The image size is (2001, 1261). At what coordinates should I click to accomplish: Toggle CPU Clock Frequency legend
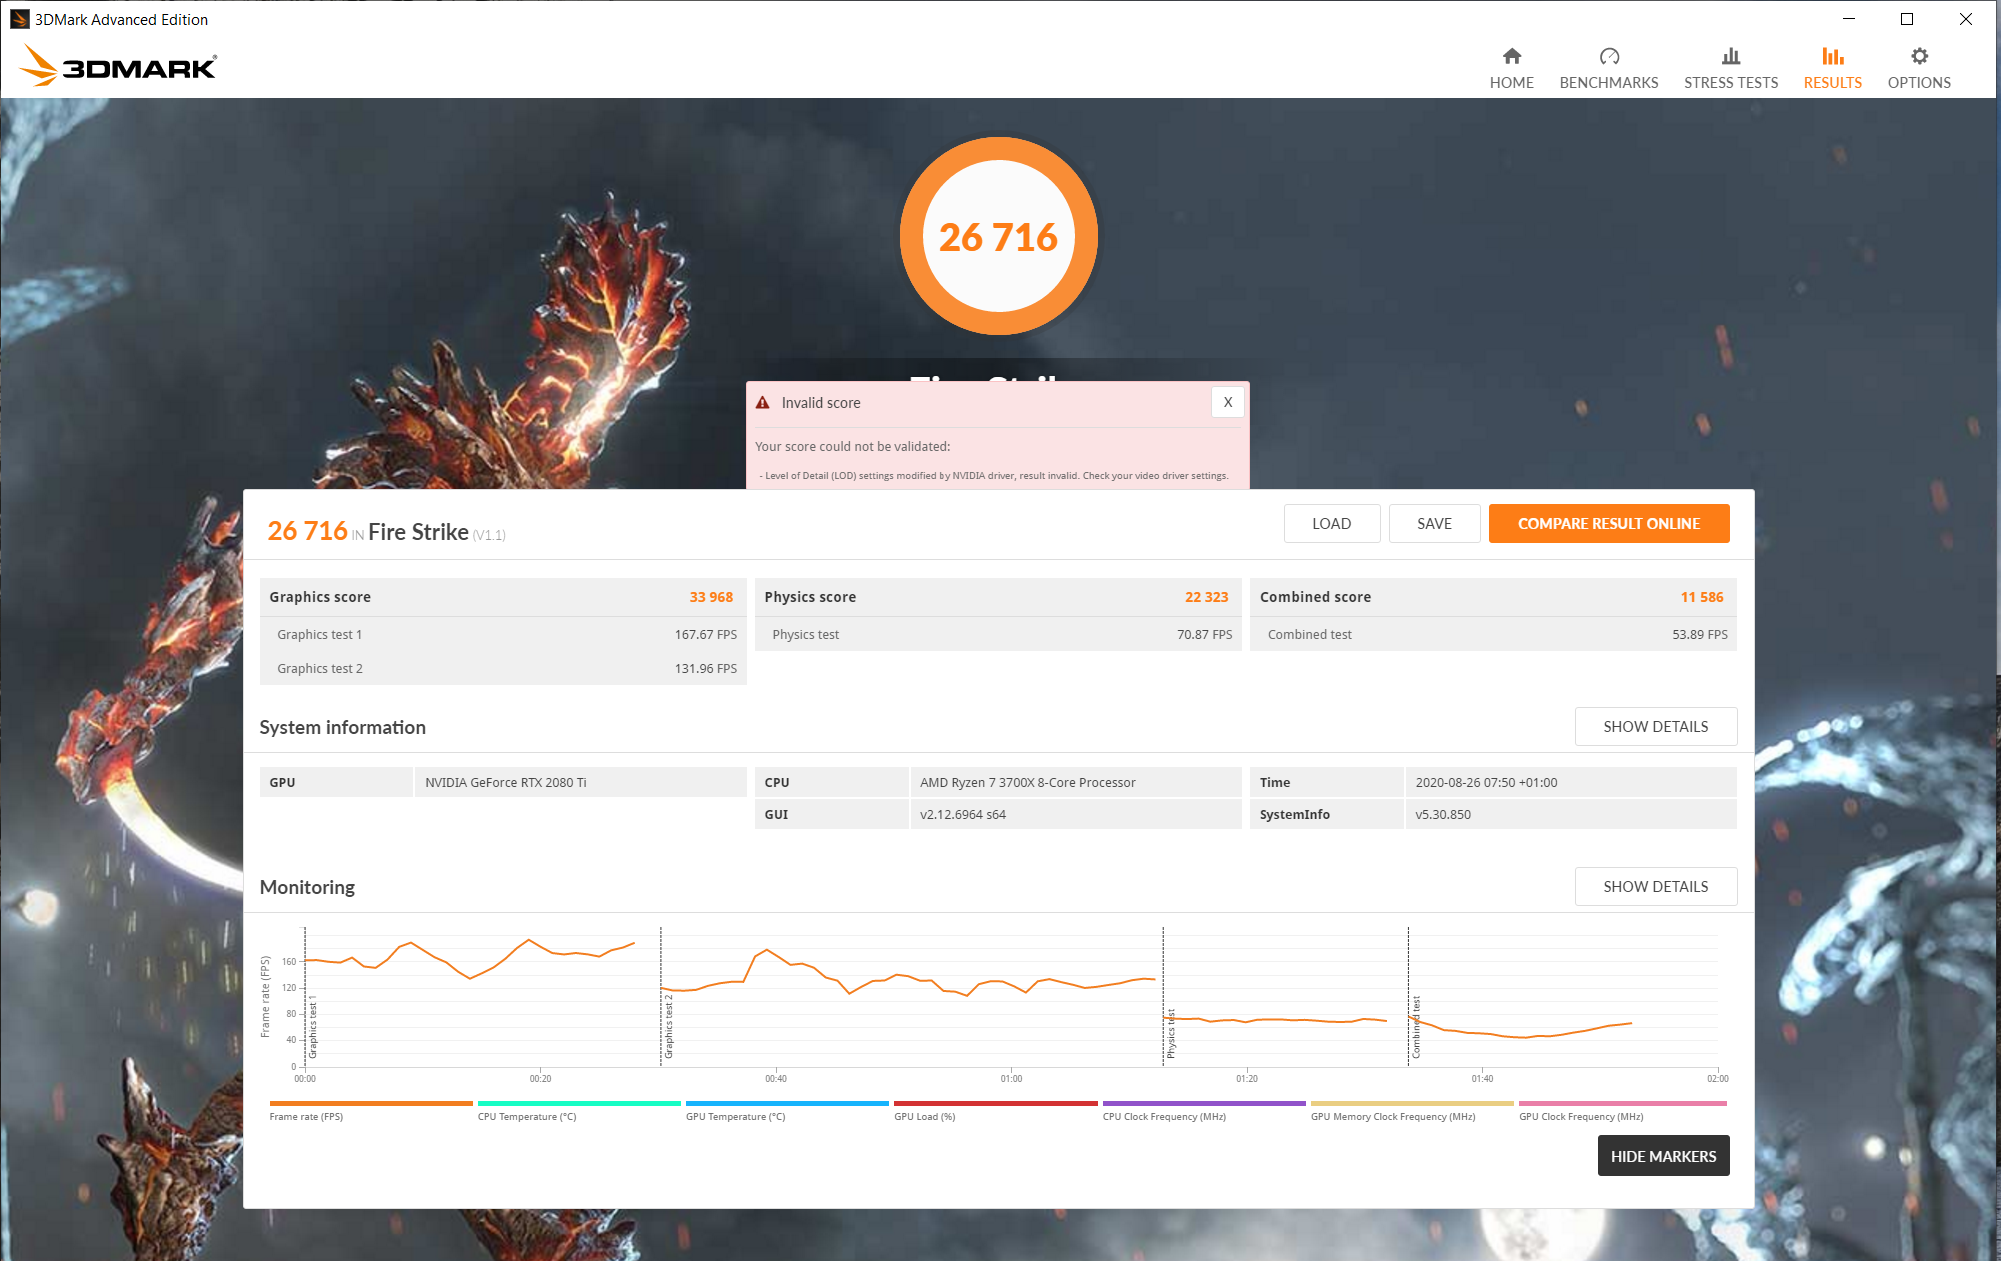1203,1110
